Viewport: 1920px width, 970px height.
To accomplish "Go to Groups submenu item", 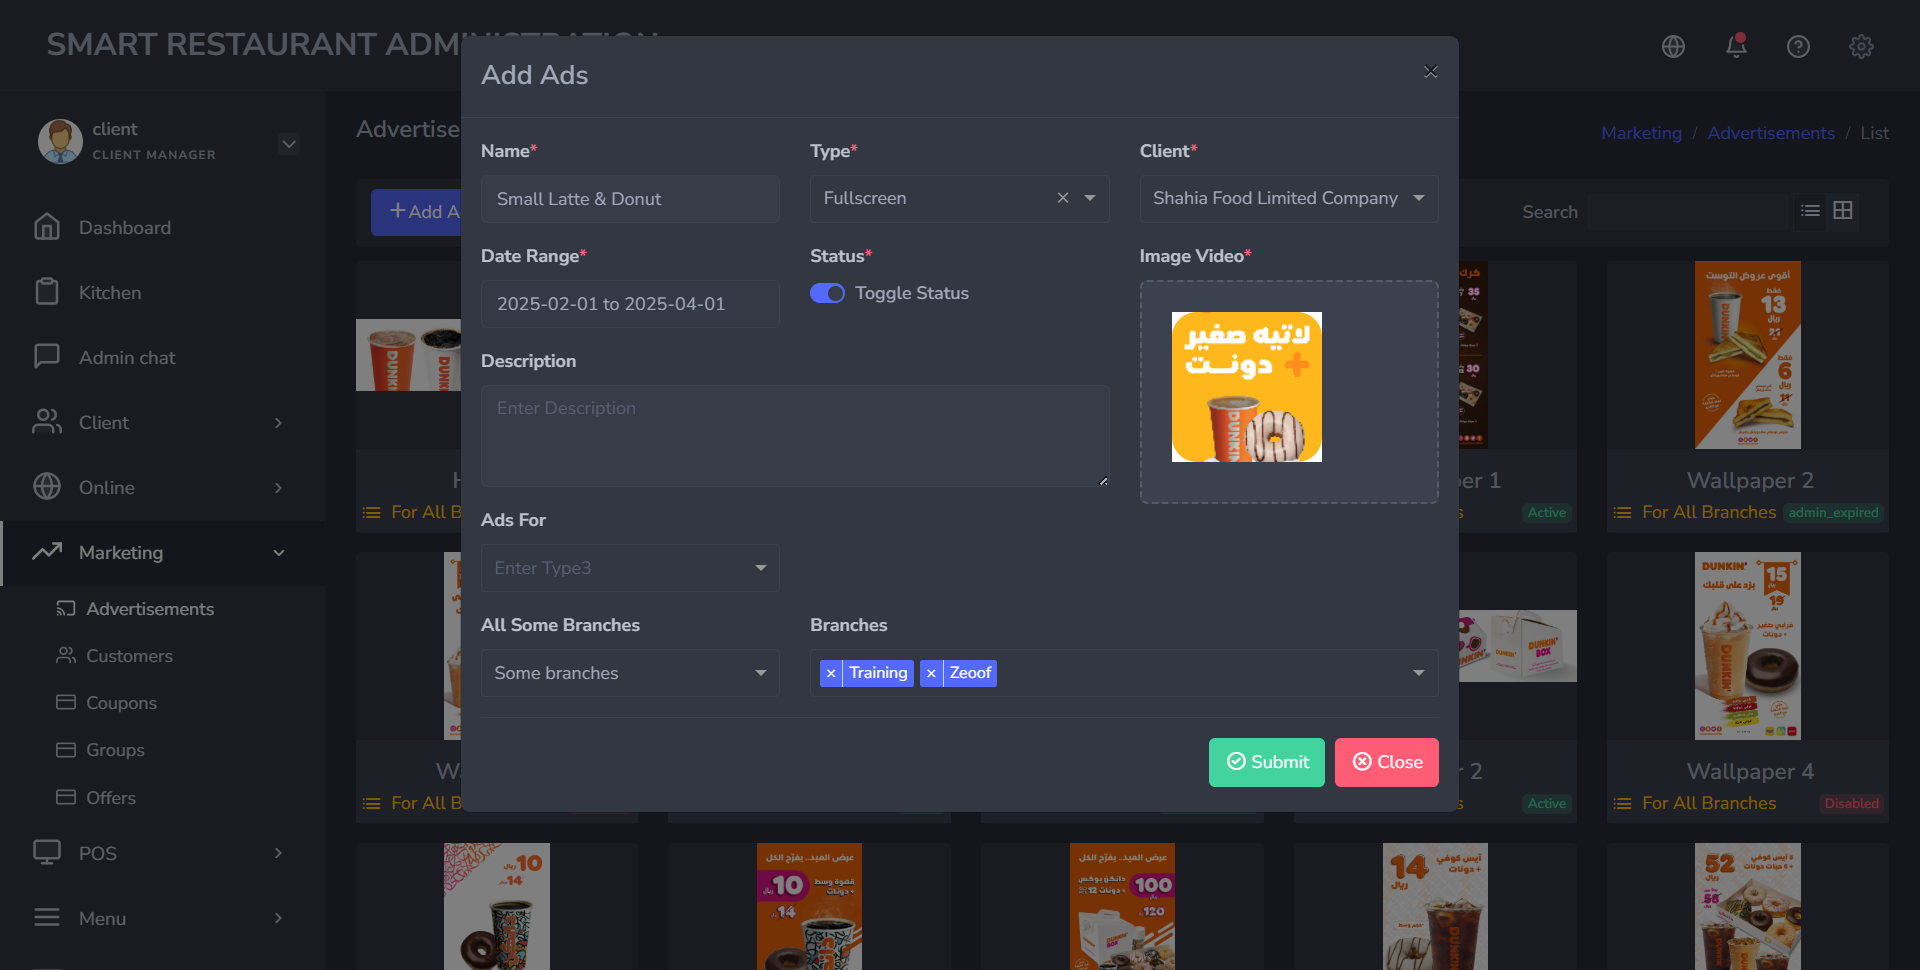I will pyautogui.click(x=115, y=750).
